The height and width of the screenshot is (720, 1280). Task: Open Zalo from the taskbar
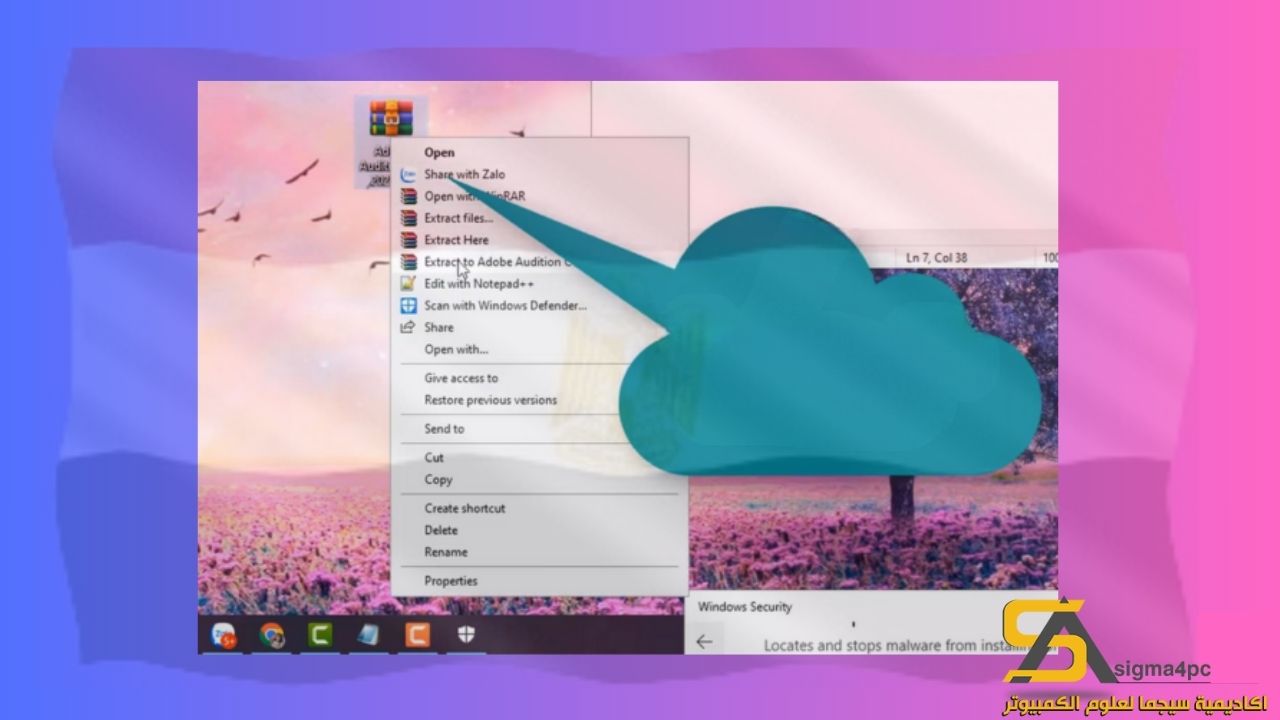coord(223,636)
